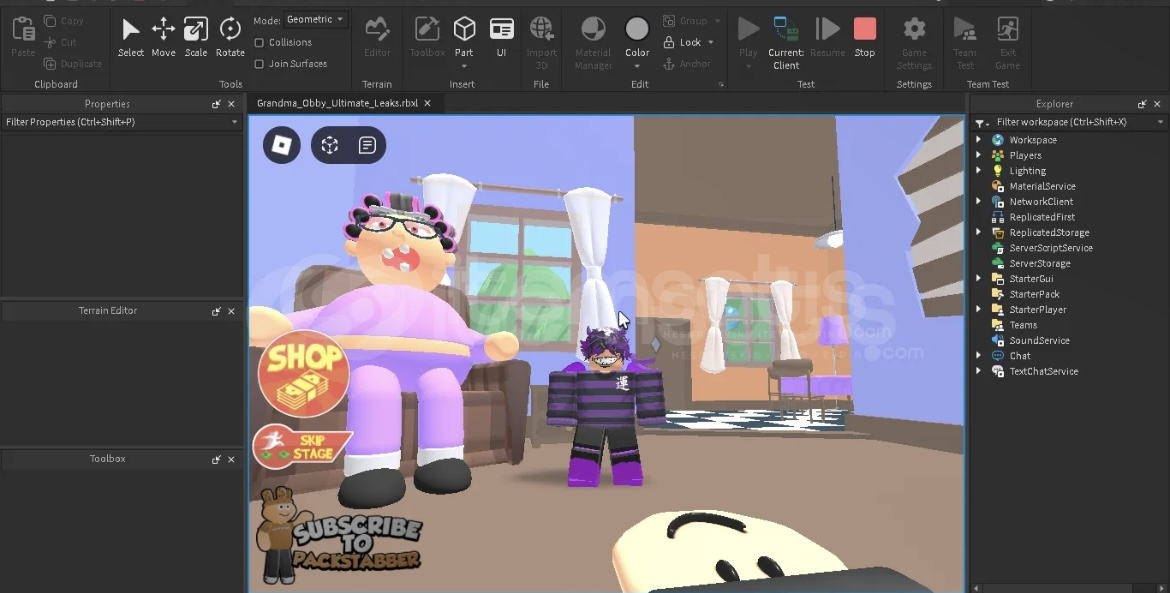Stop the running test

pyautogui.click(x=865, y=37)
